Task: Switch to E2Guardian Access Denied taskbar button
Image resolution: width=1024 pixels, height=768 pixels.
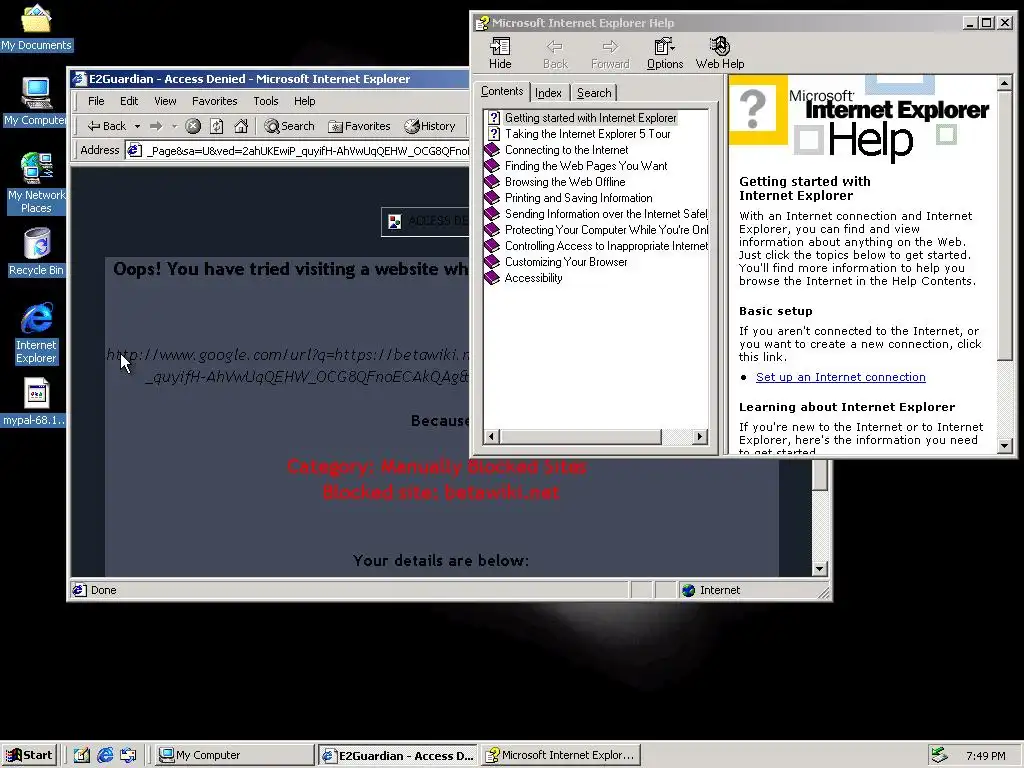Action: (398, 755)
